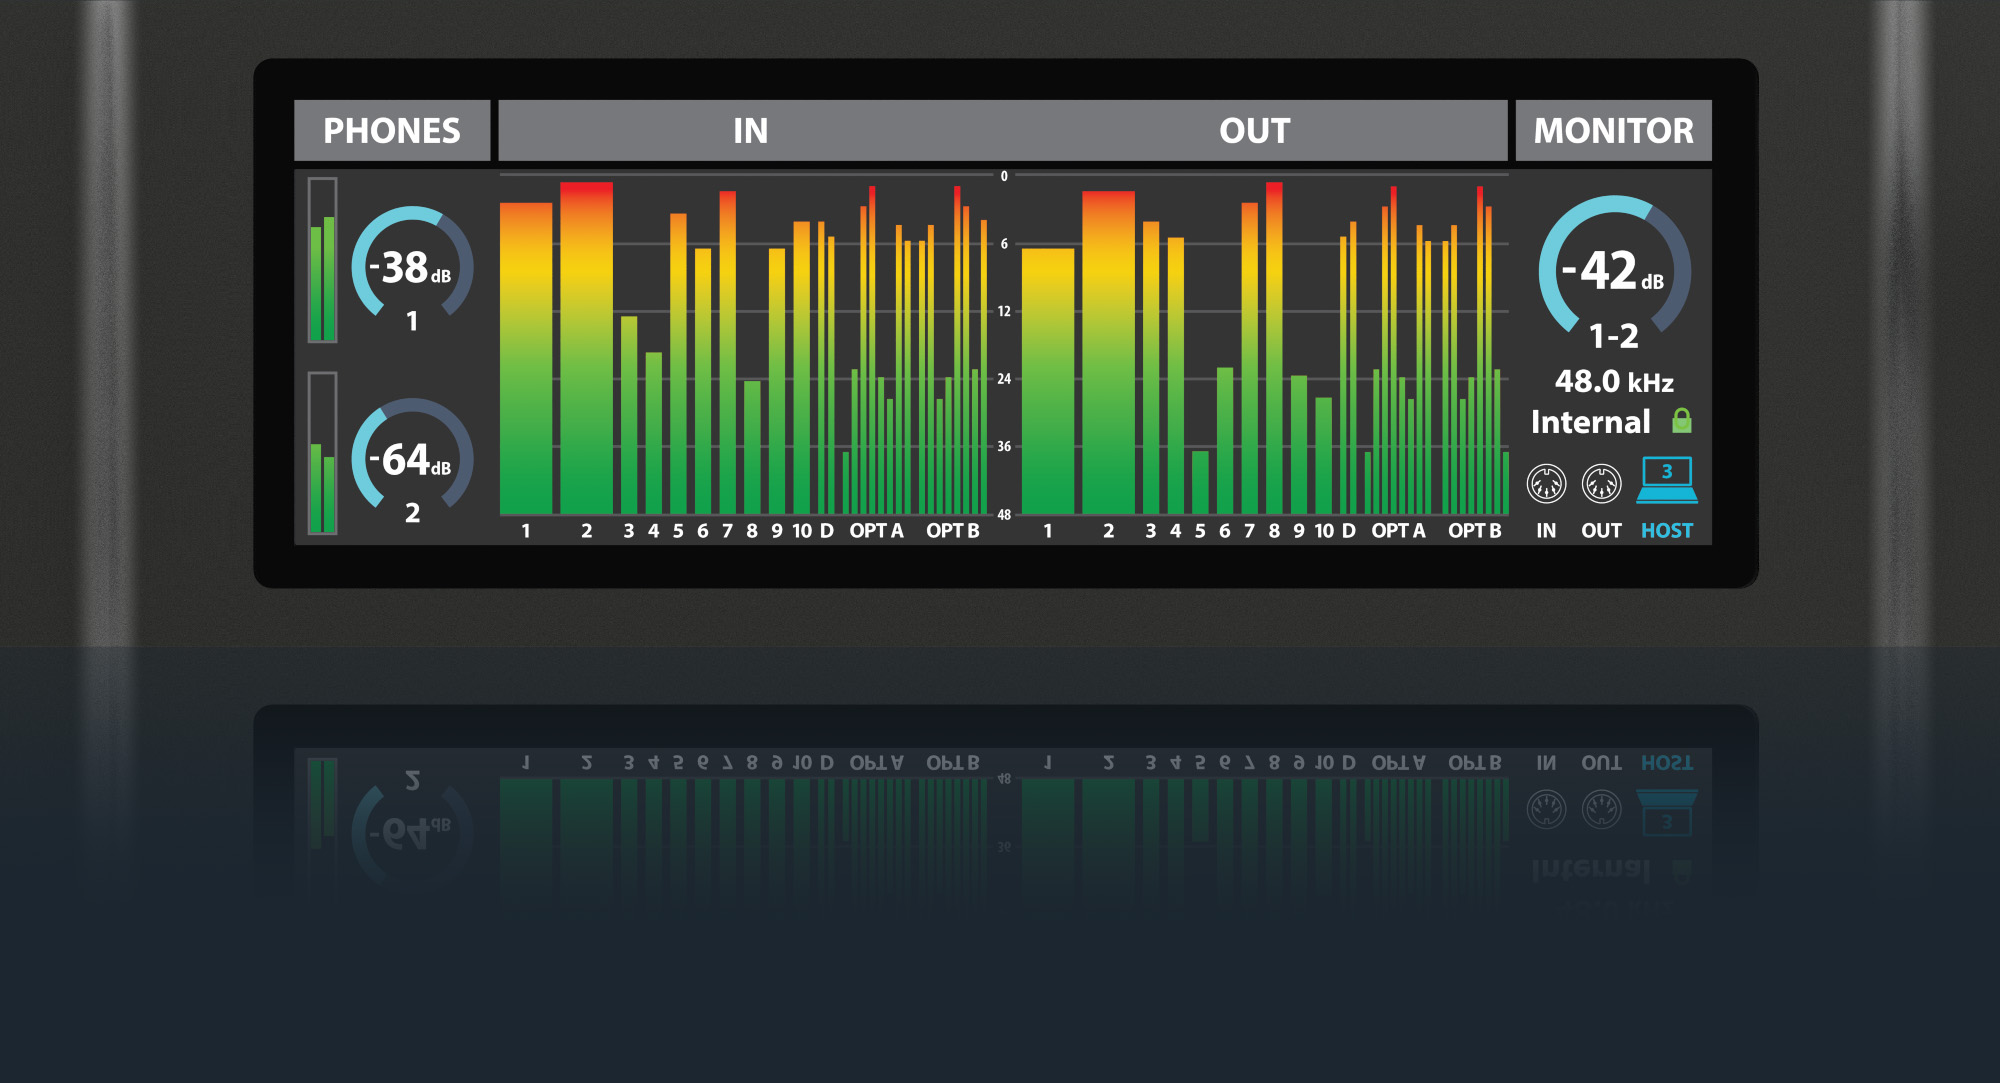Screen dimensions: 2000x1083
Task: Select the IN section header
Action: coord(750,131)
